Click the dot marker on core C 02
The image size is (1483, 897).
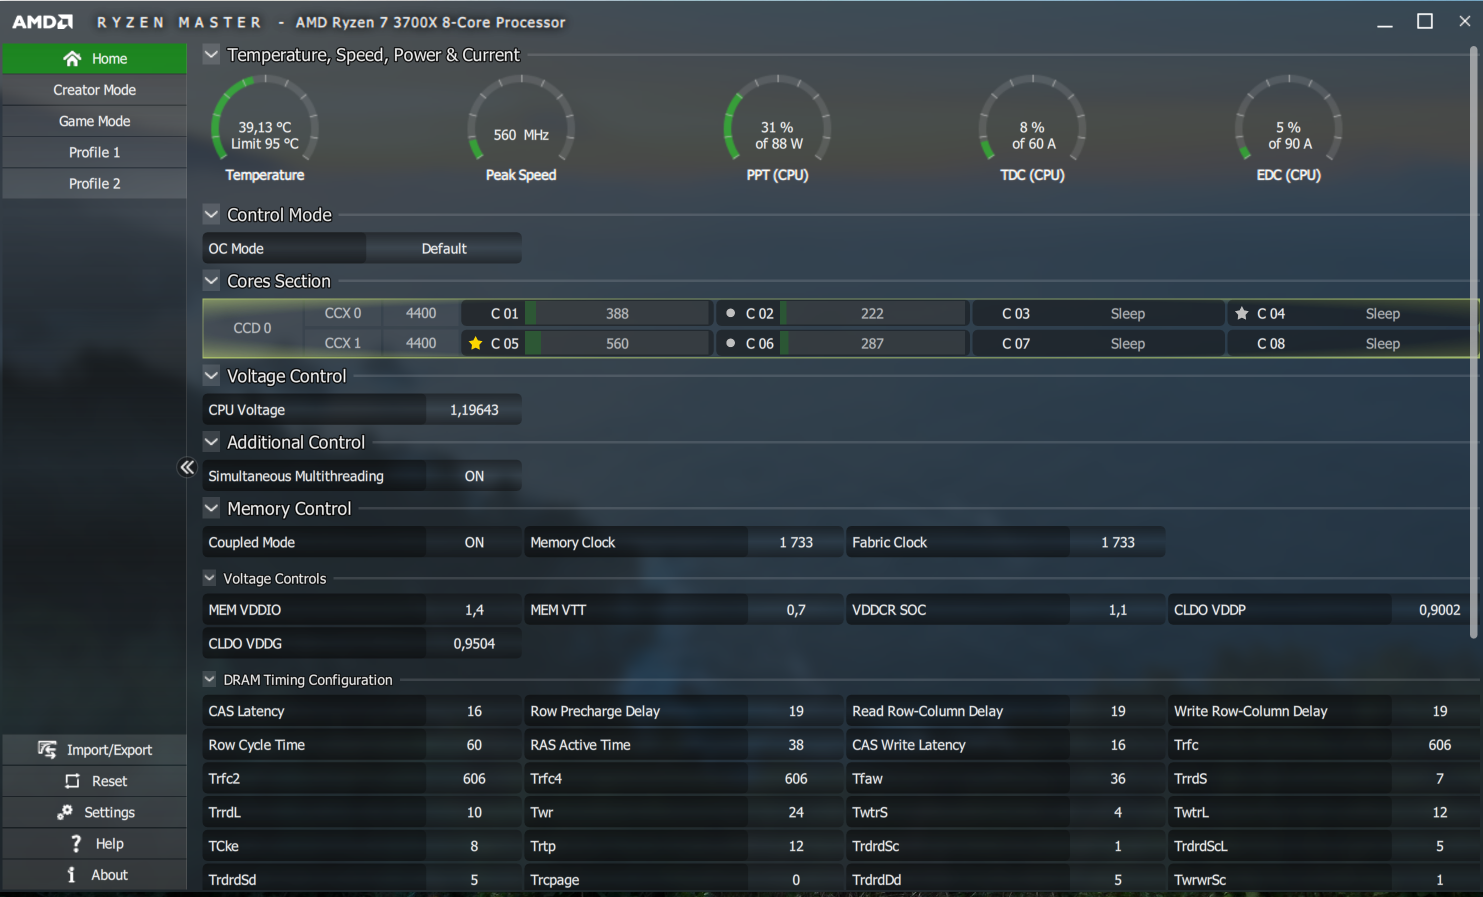(x=730, y=313)
